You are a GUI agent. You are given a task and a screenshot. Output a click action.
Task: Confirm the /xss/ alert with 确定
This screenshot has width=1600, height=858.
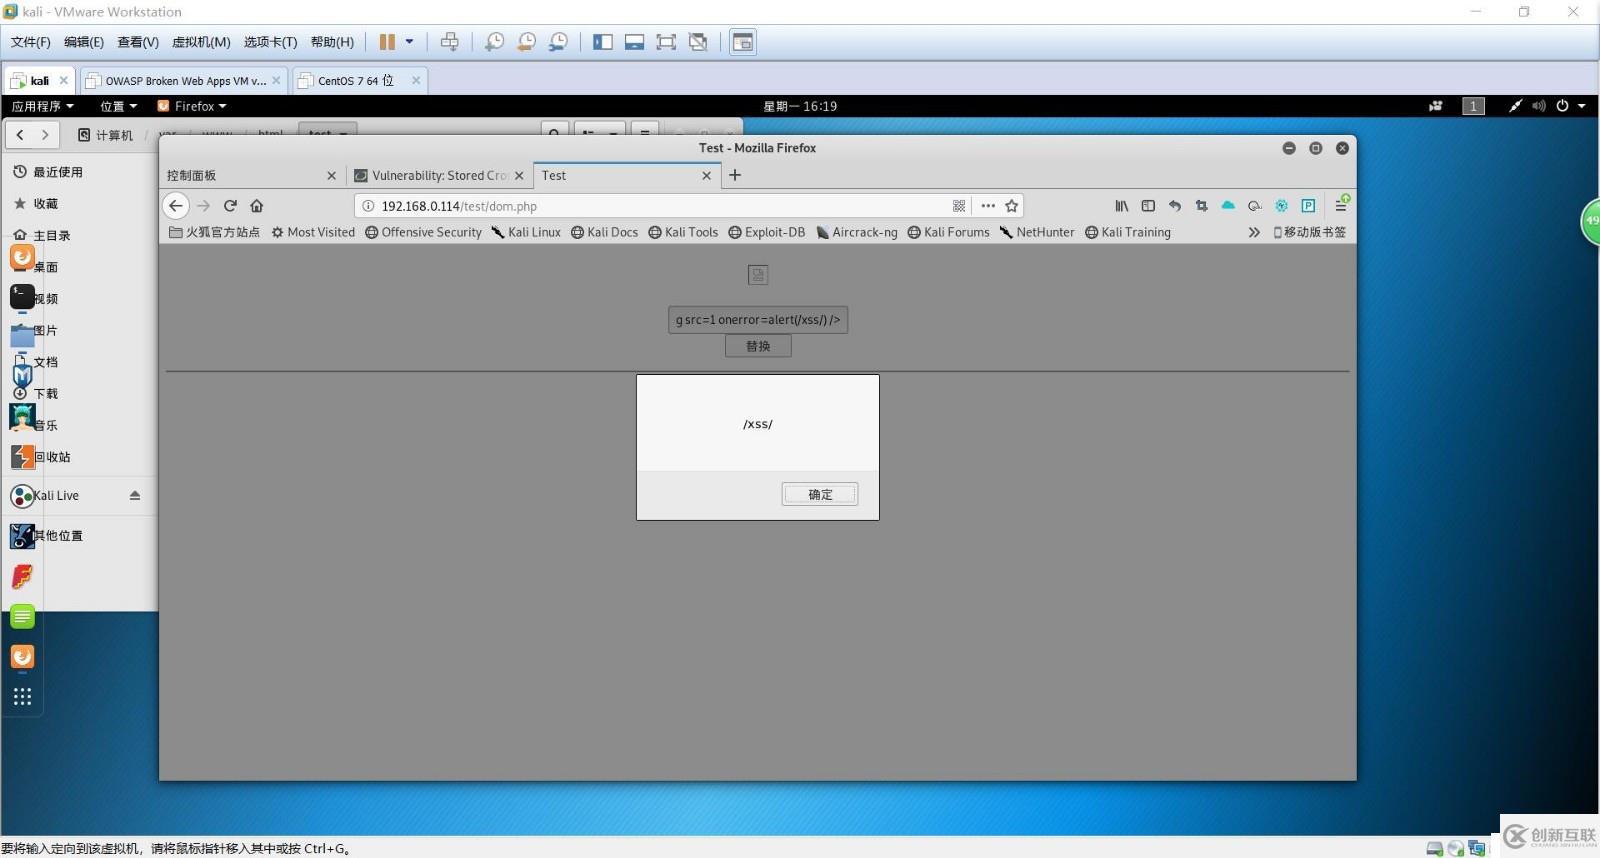820,494
